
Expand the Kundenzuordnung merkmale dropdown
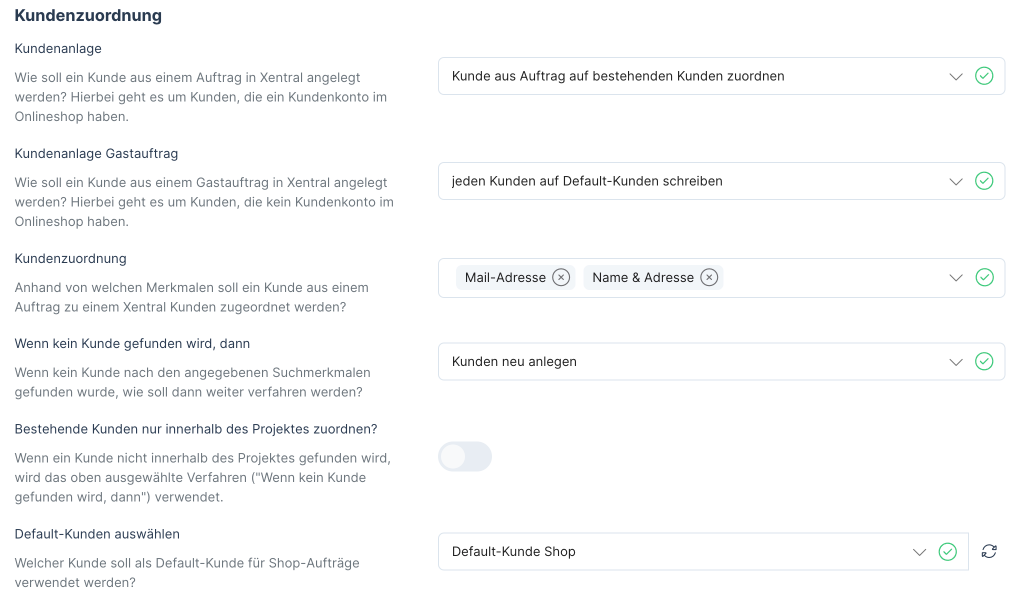tap(956, 277)
